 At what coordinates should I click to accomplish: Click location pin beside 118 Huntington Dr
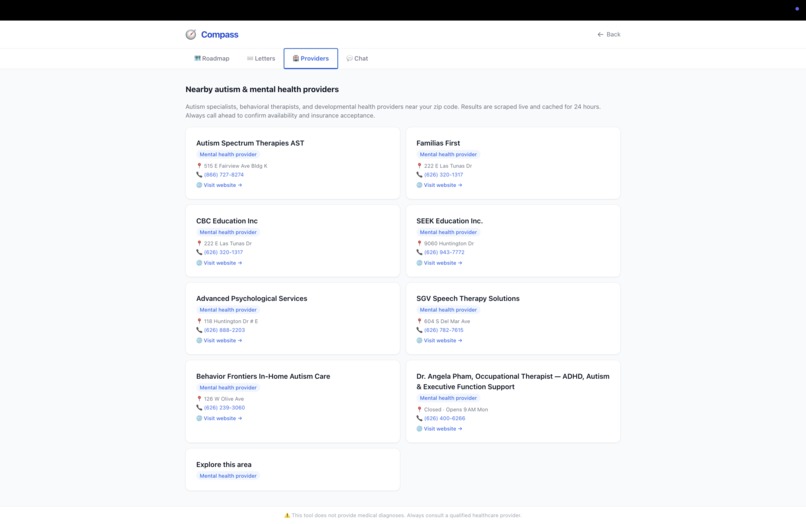pos(199,321)
